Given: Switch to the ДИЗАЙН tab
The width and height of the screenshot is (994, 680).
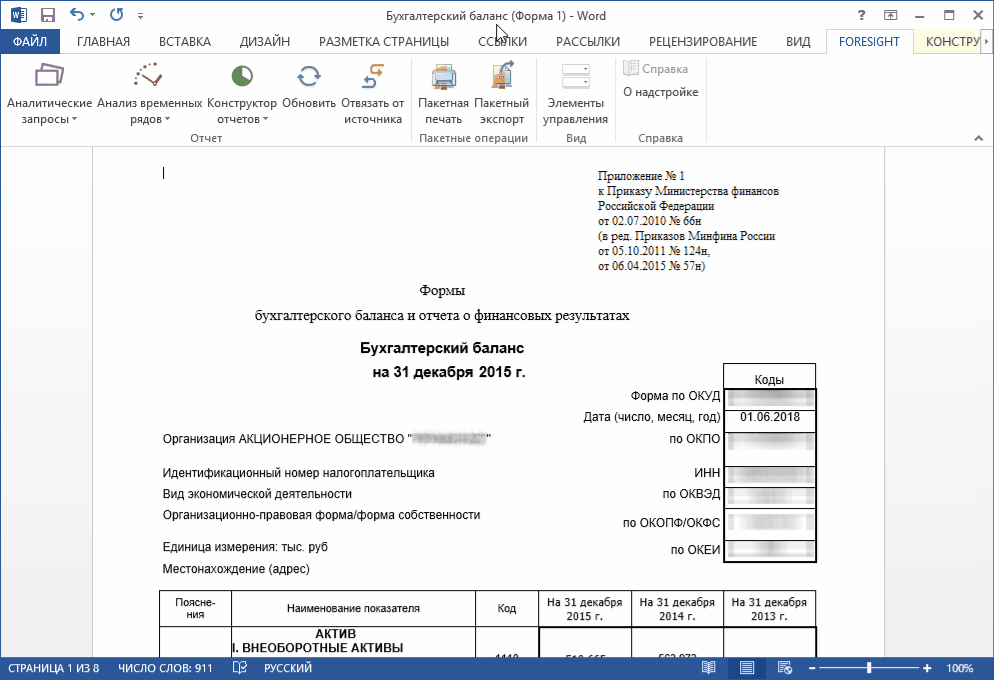Looking at the screenshot, I should click(264, 42).
